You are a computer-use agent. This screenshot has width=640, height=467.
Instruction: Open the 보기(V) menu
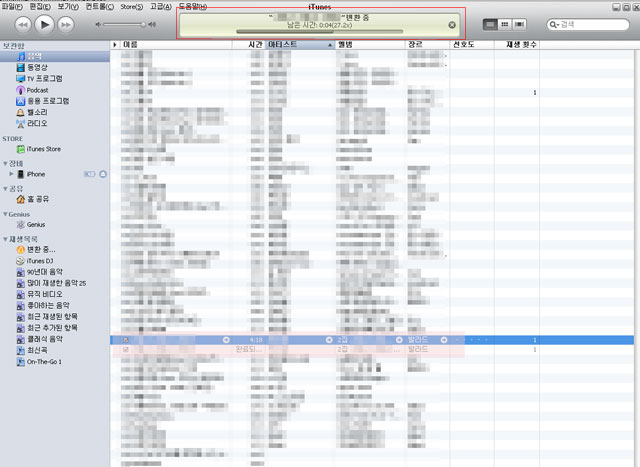[x=68, y=7]
